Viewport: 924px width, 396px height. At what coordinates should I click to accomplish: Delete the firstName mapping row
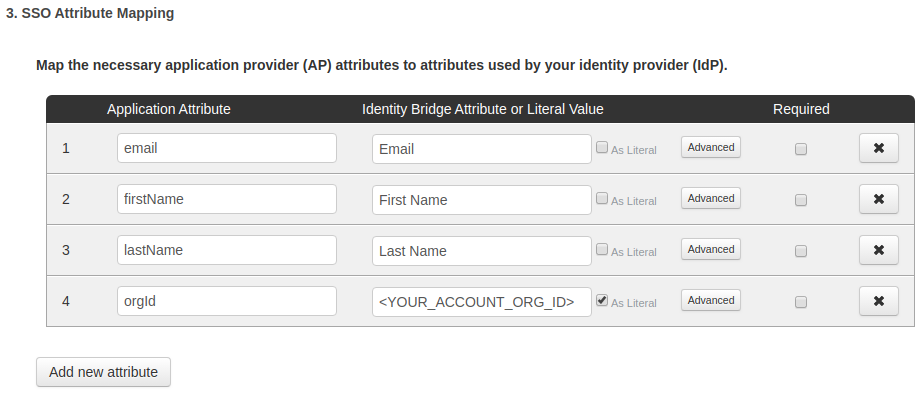click(879, 199)
